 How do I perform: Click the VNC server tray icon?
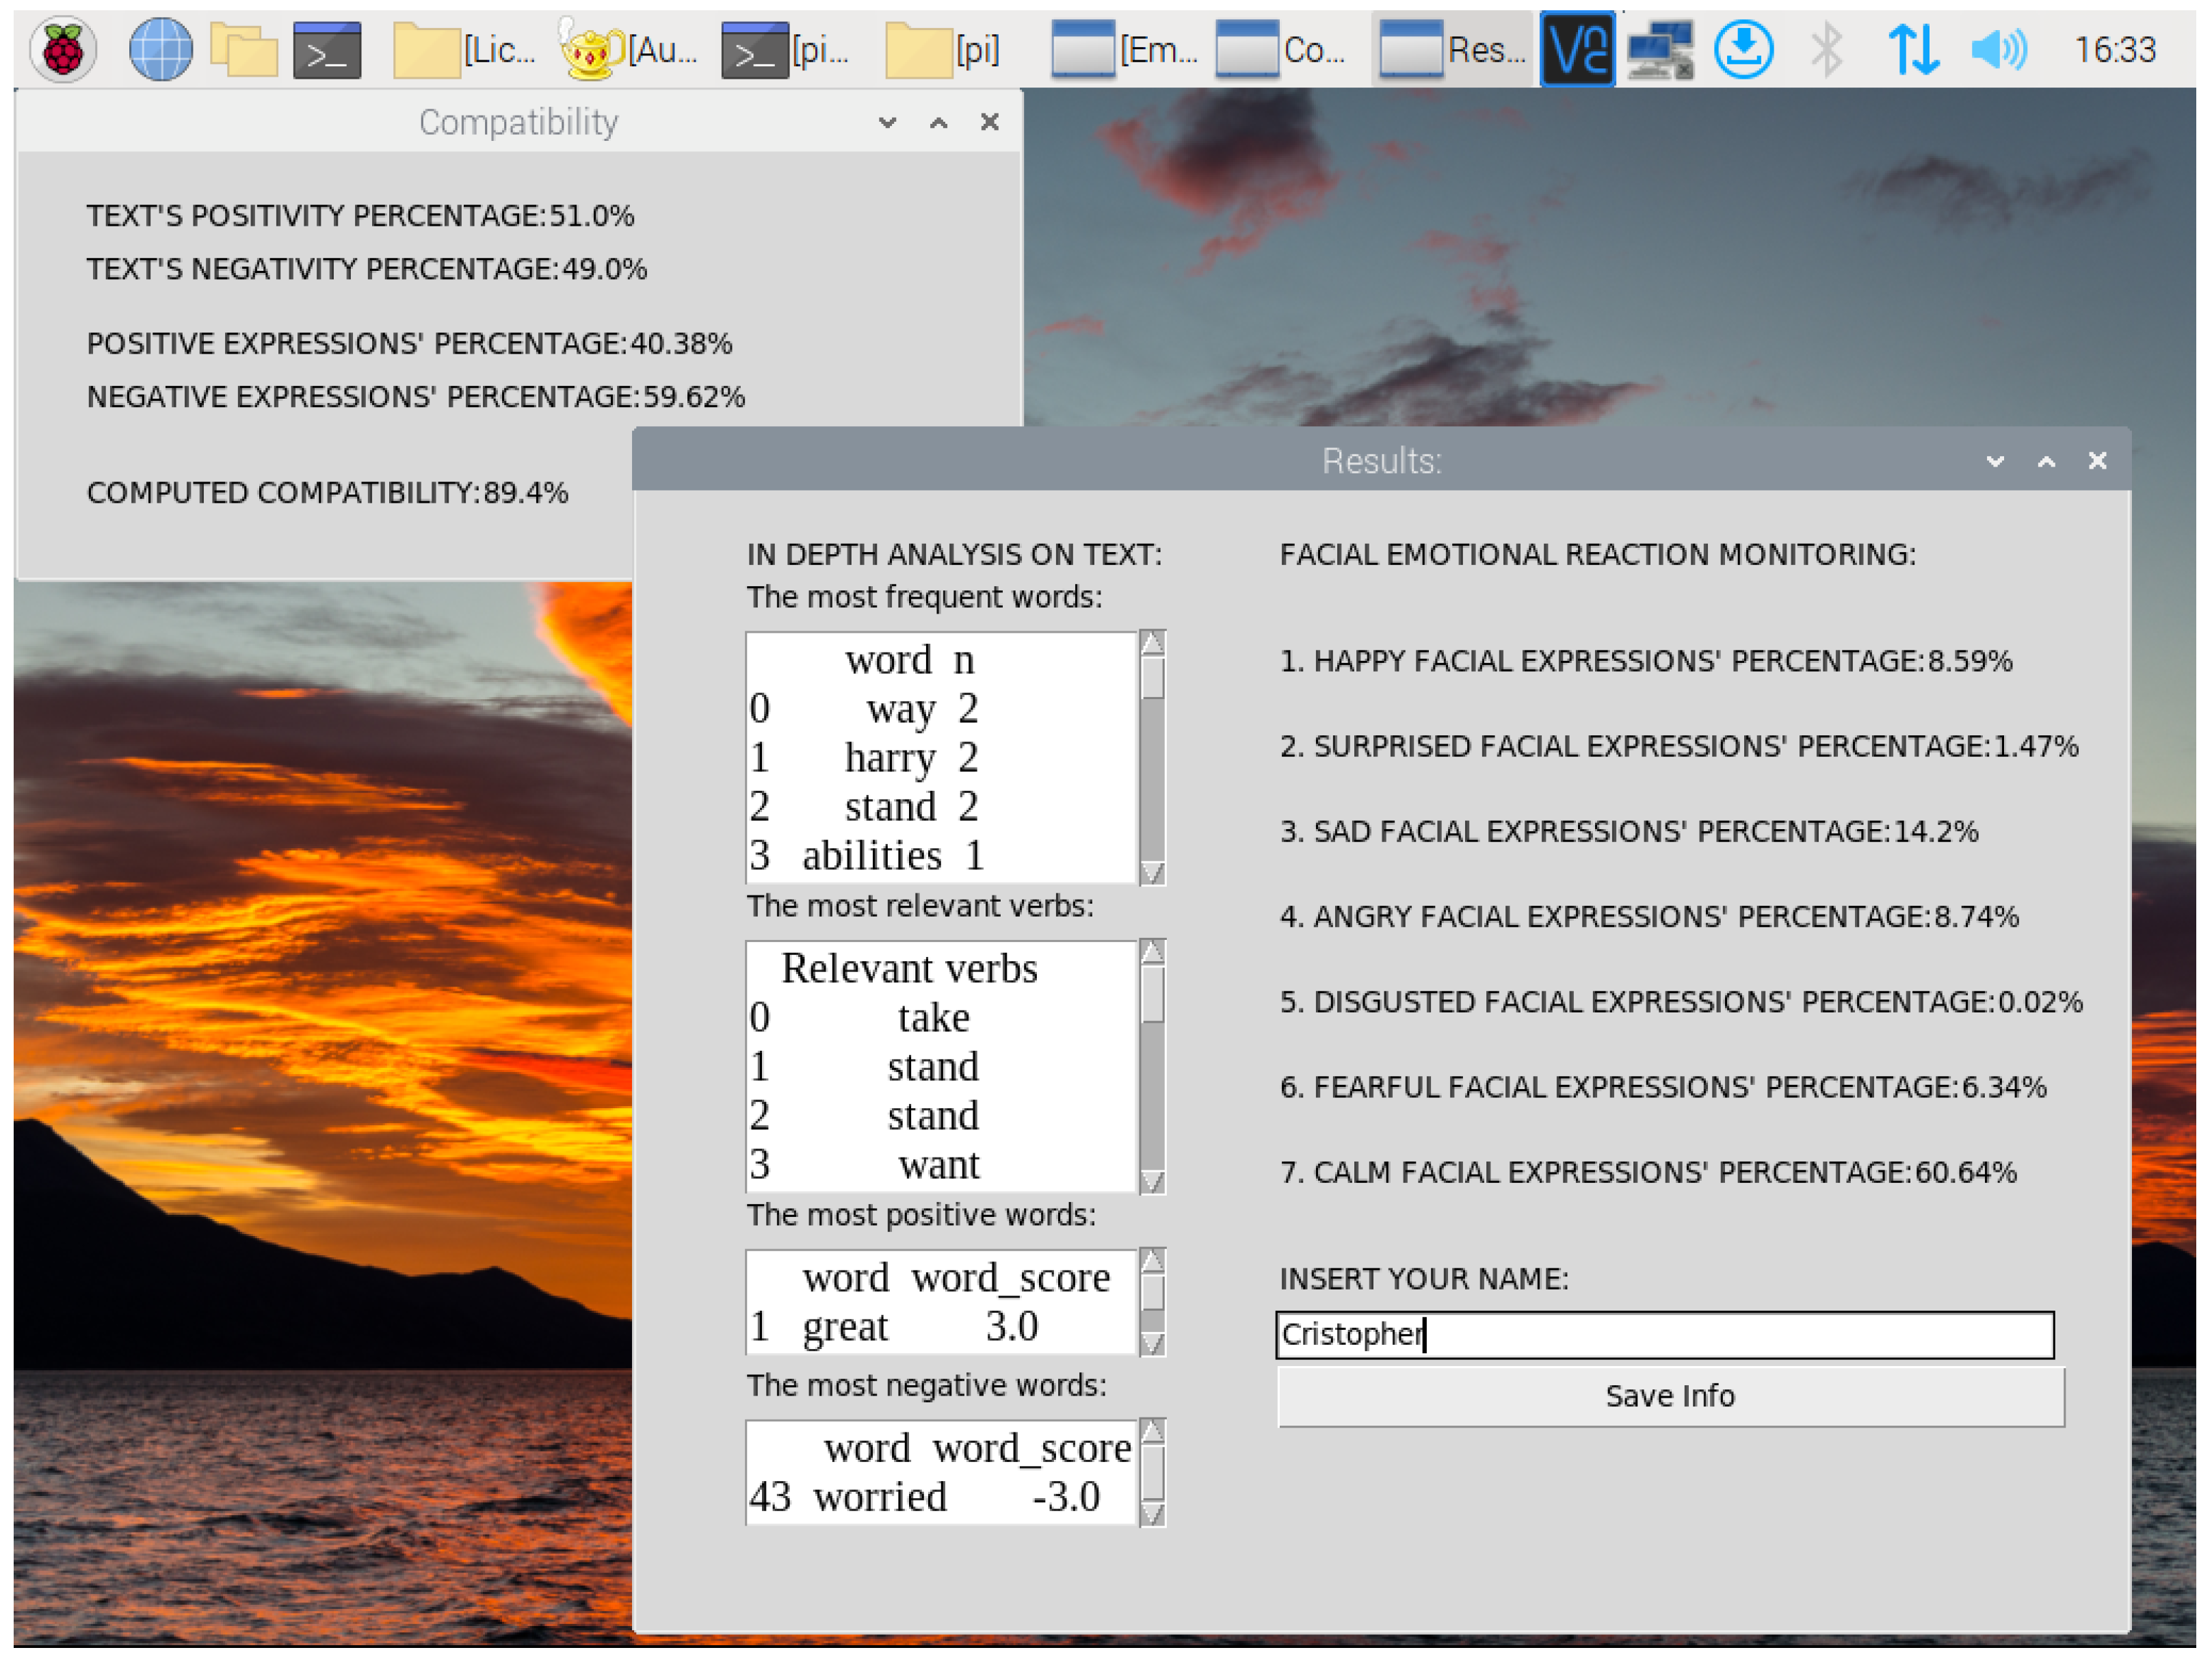pyautogui.click(x=1577, y=49)
